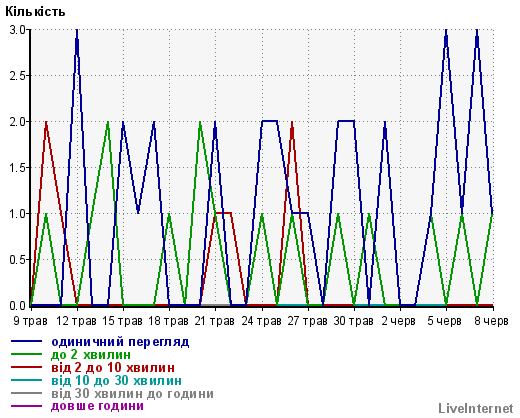Image resolution: width=520 pixels, height=418 pixels.
Task: Click the '8 черв' date axis label
Action: tap(491, 321)
